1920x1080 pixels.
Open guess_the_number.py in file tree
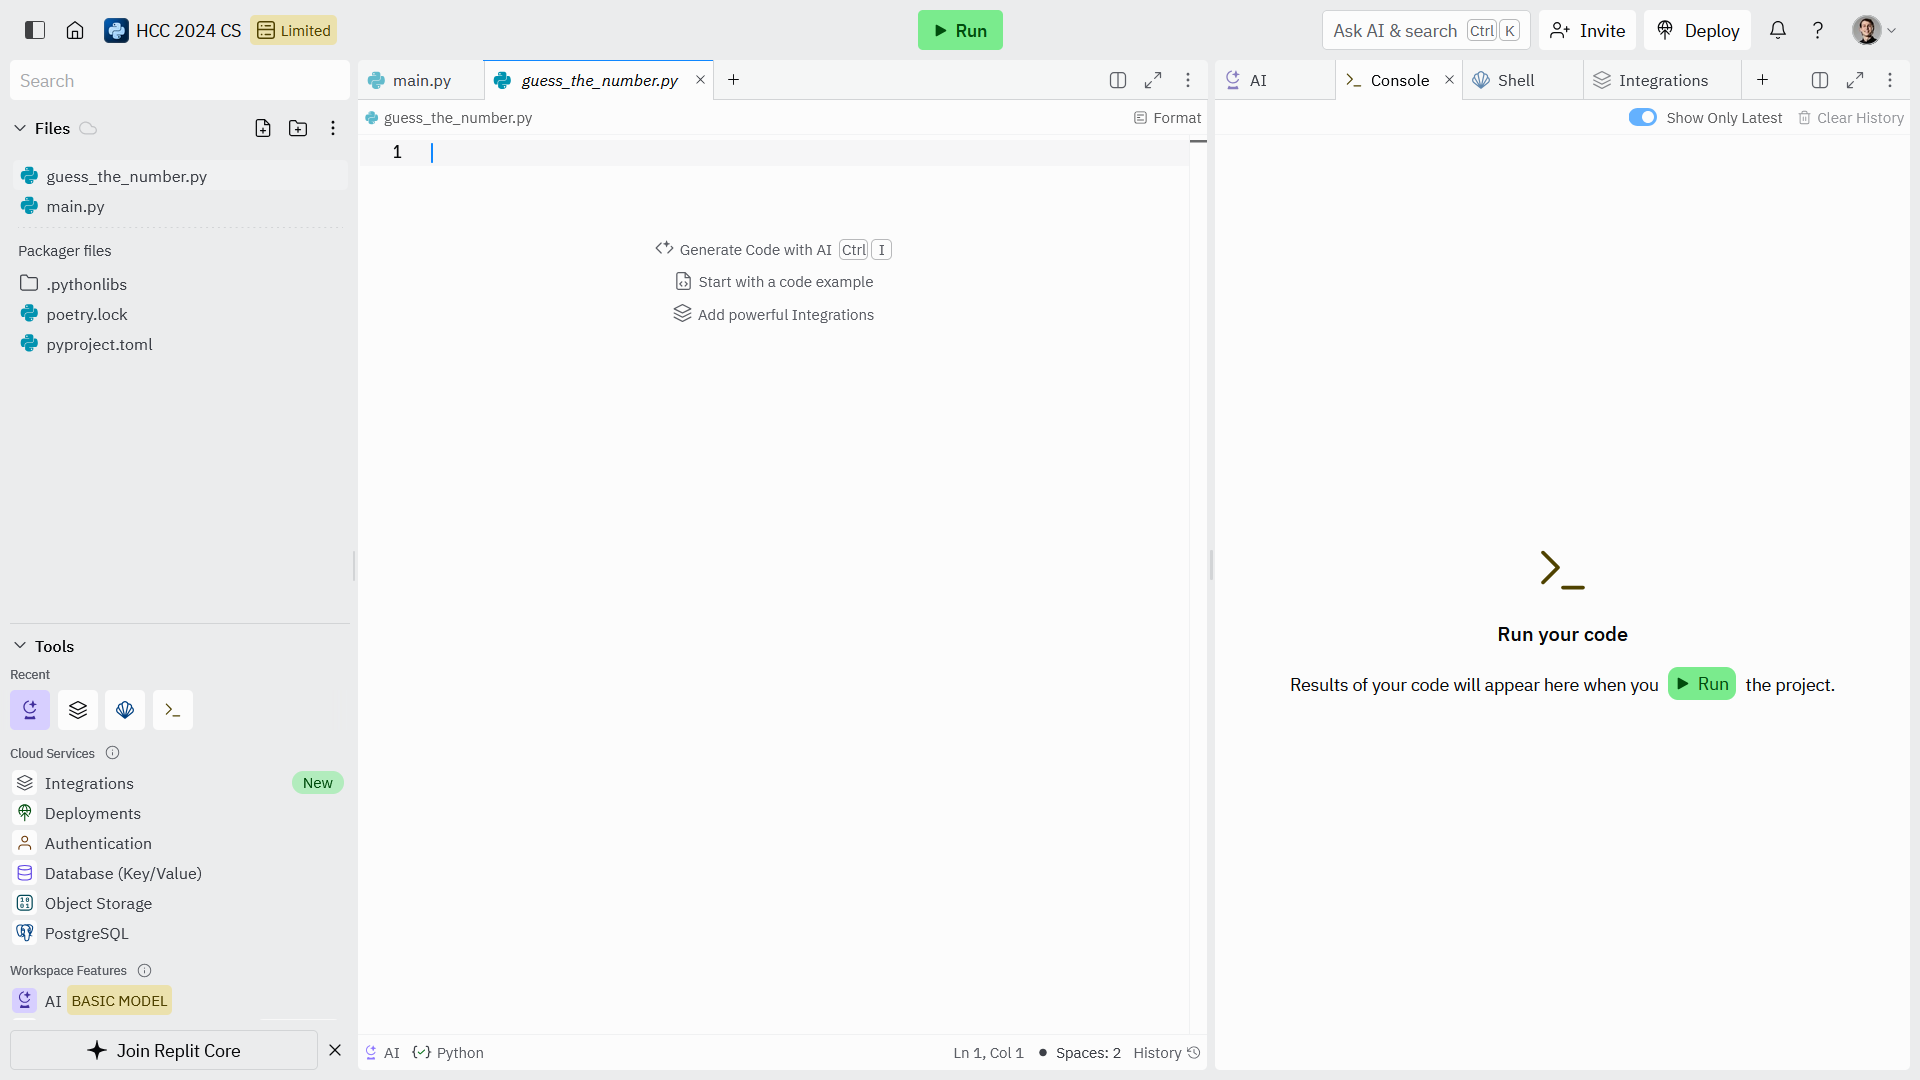coord(180,176)
